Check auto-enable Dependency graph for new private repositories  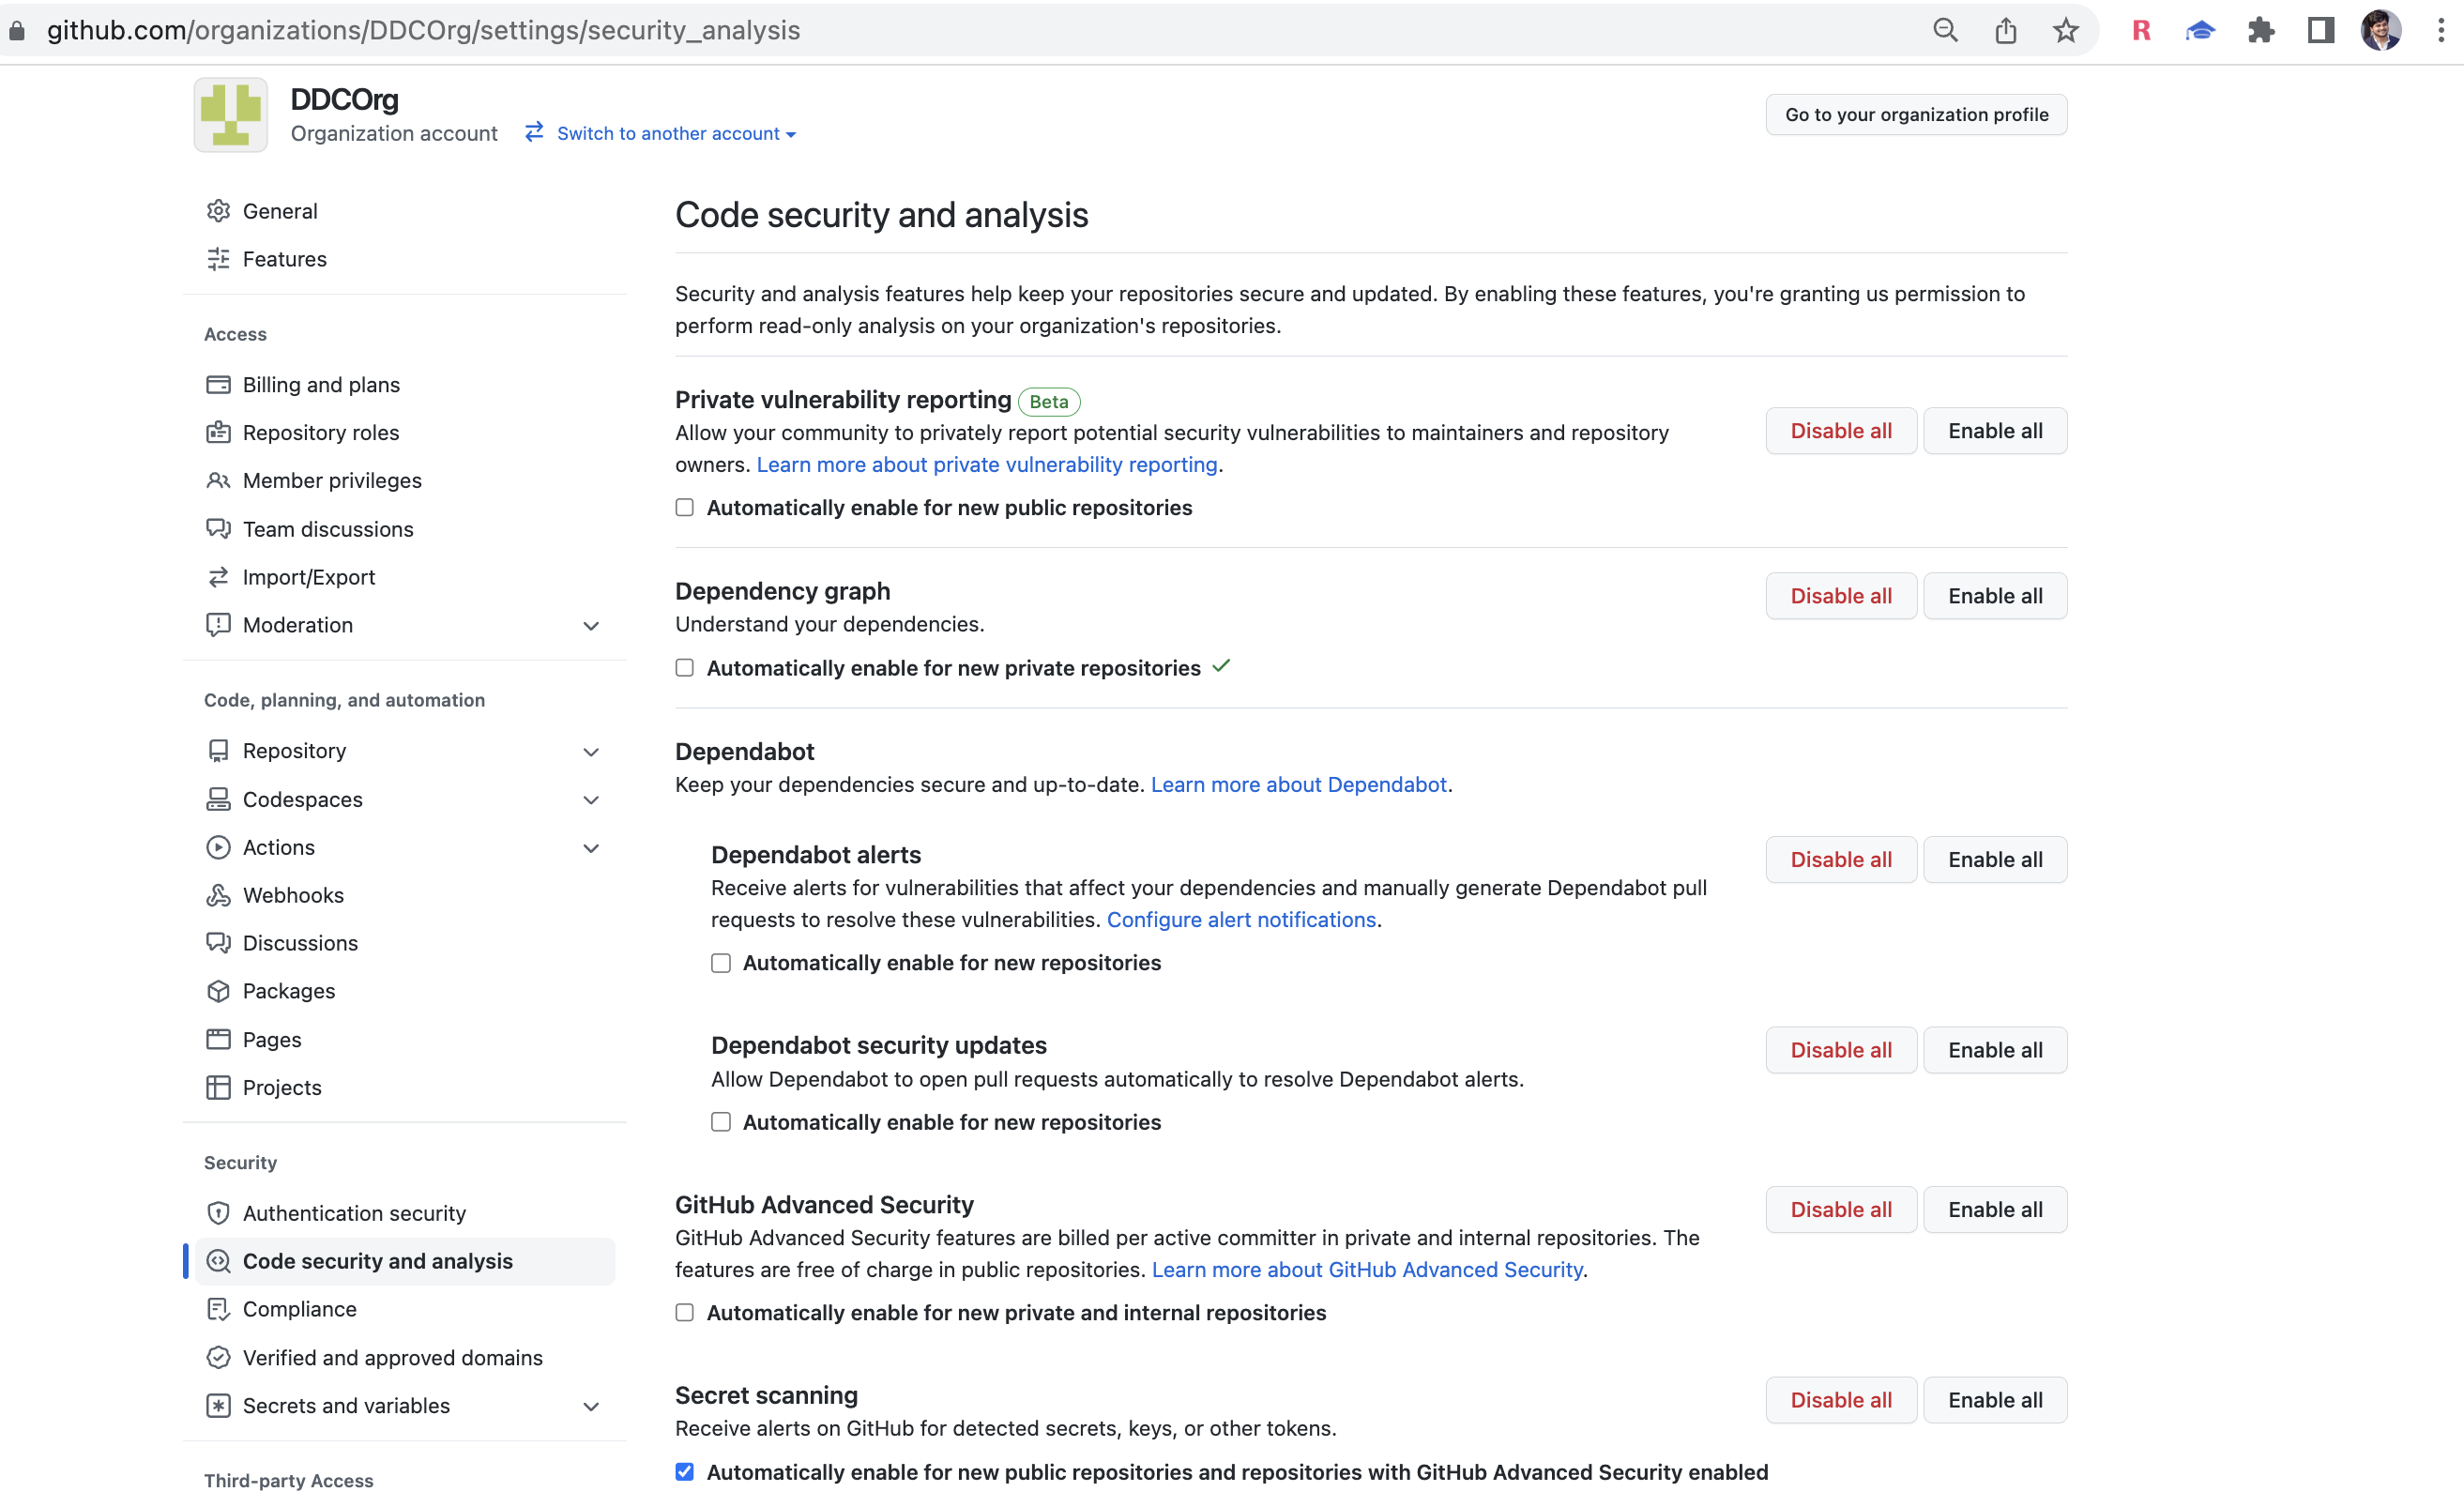[684, 667]
